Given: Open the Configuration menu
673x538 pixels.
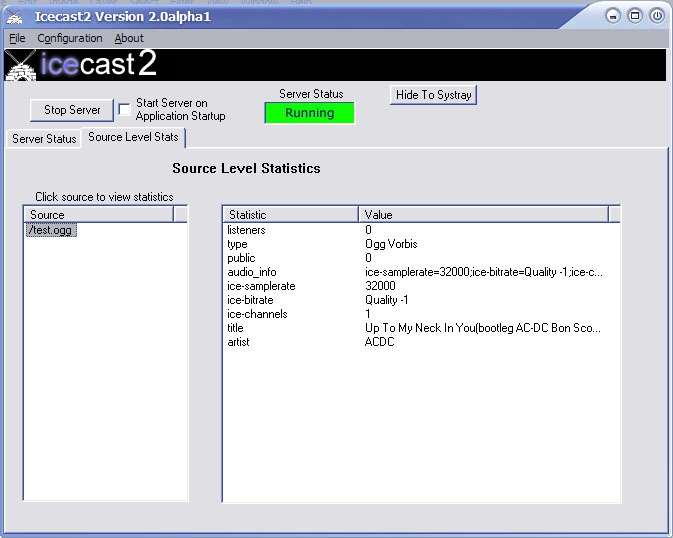Looking at the screenshot, I should pos(70,38).
